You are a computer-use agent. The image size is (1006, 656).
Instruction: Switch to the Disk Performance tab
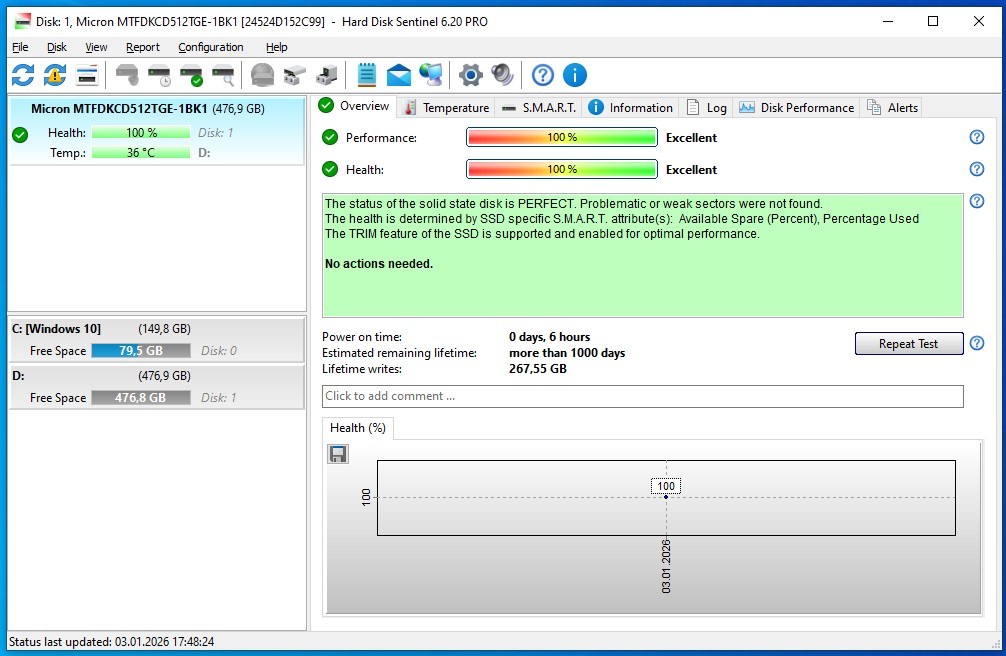[x=796, y=108]
